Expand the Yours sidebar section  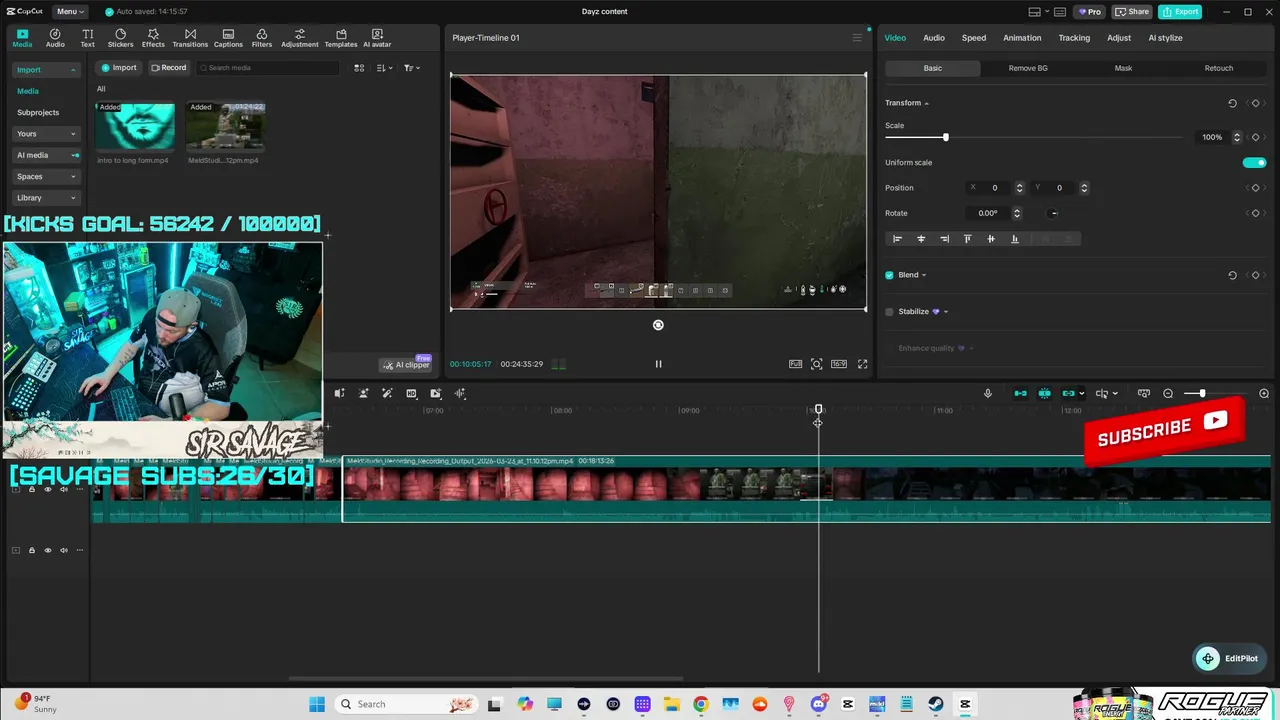tap(46, 134)
